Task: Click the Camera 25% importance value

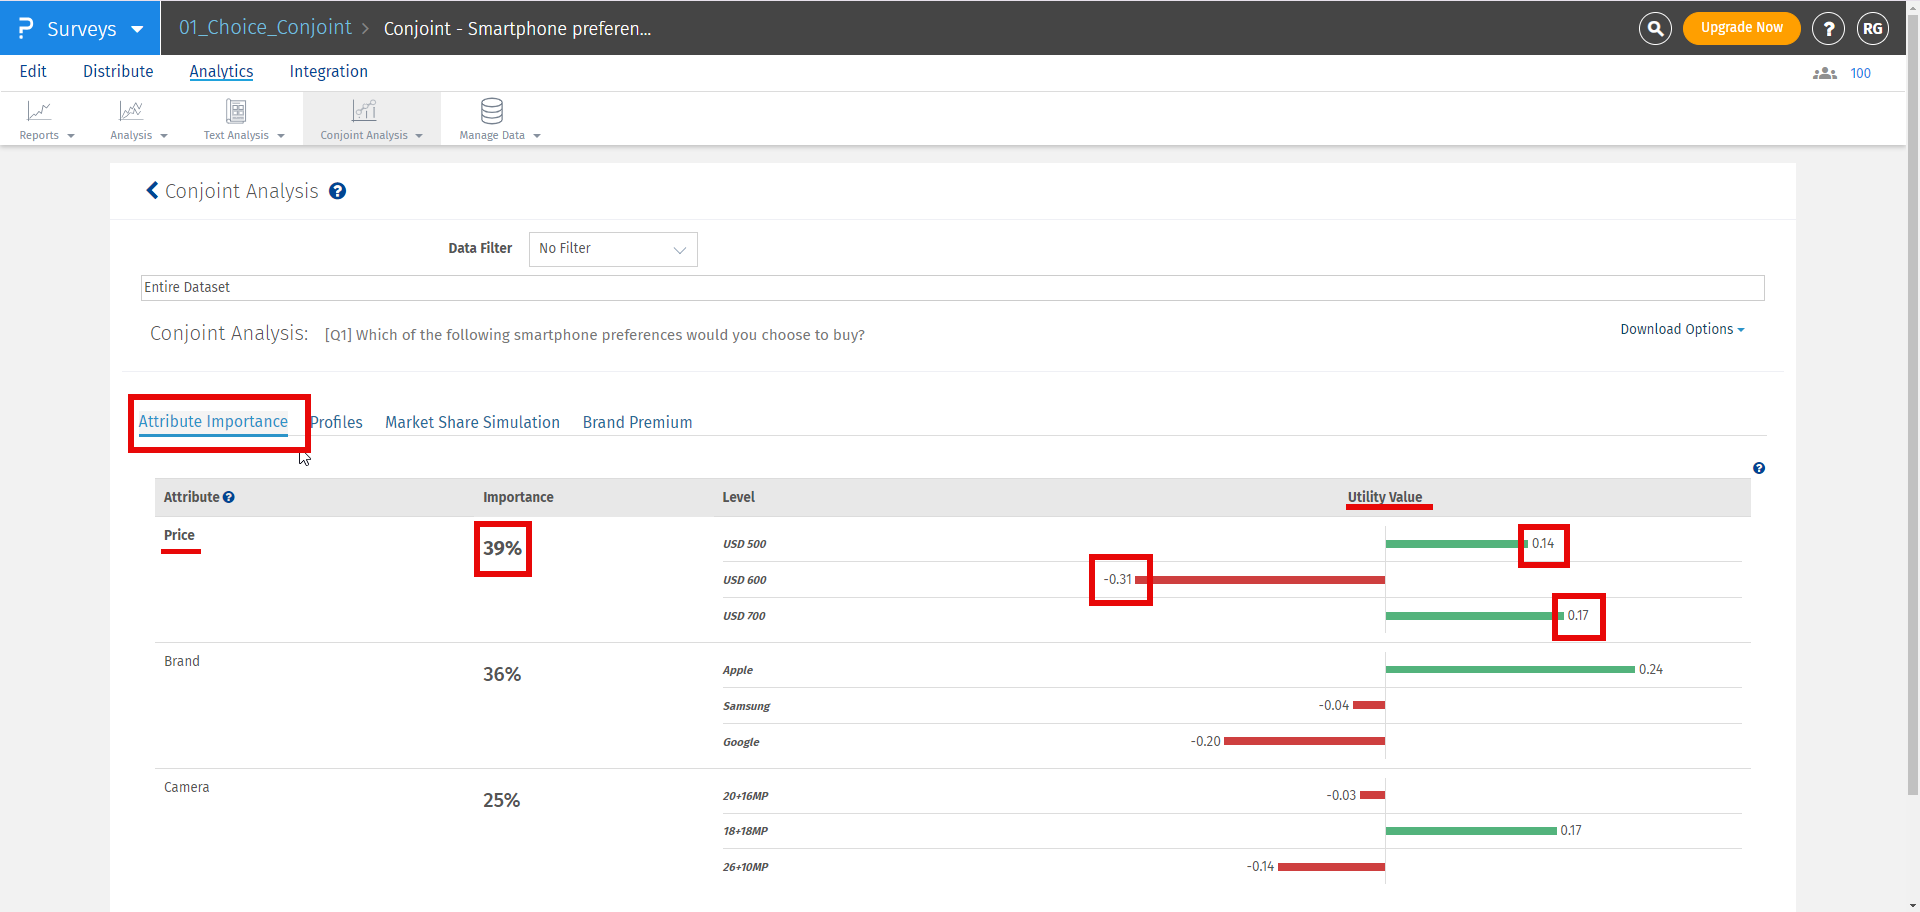Action: pyautogui.click(x=502, y=800)
